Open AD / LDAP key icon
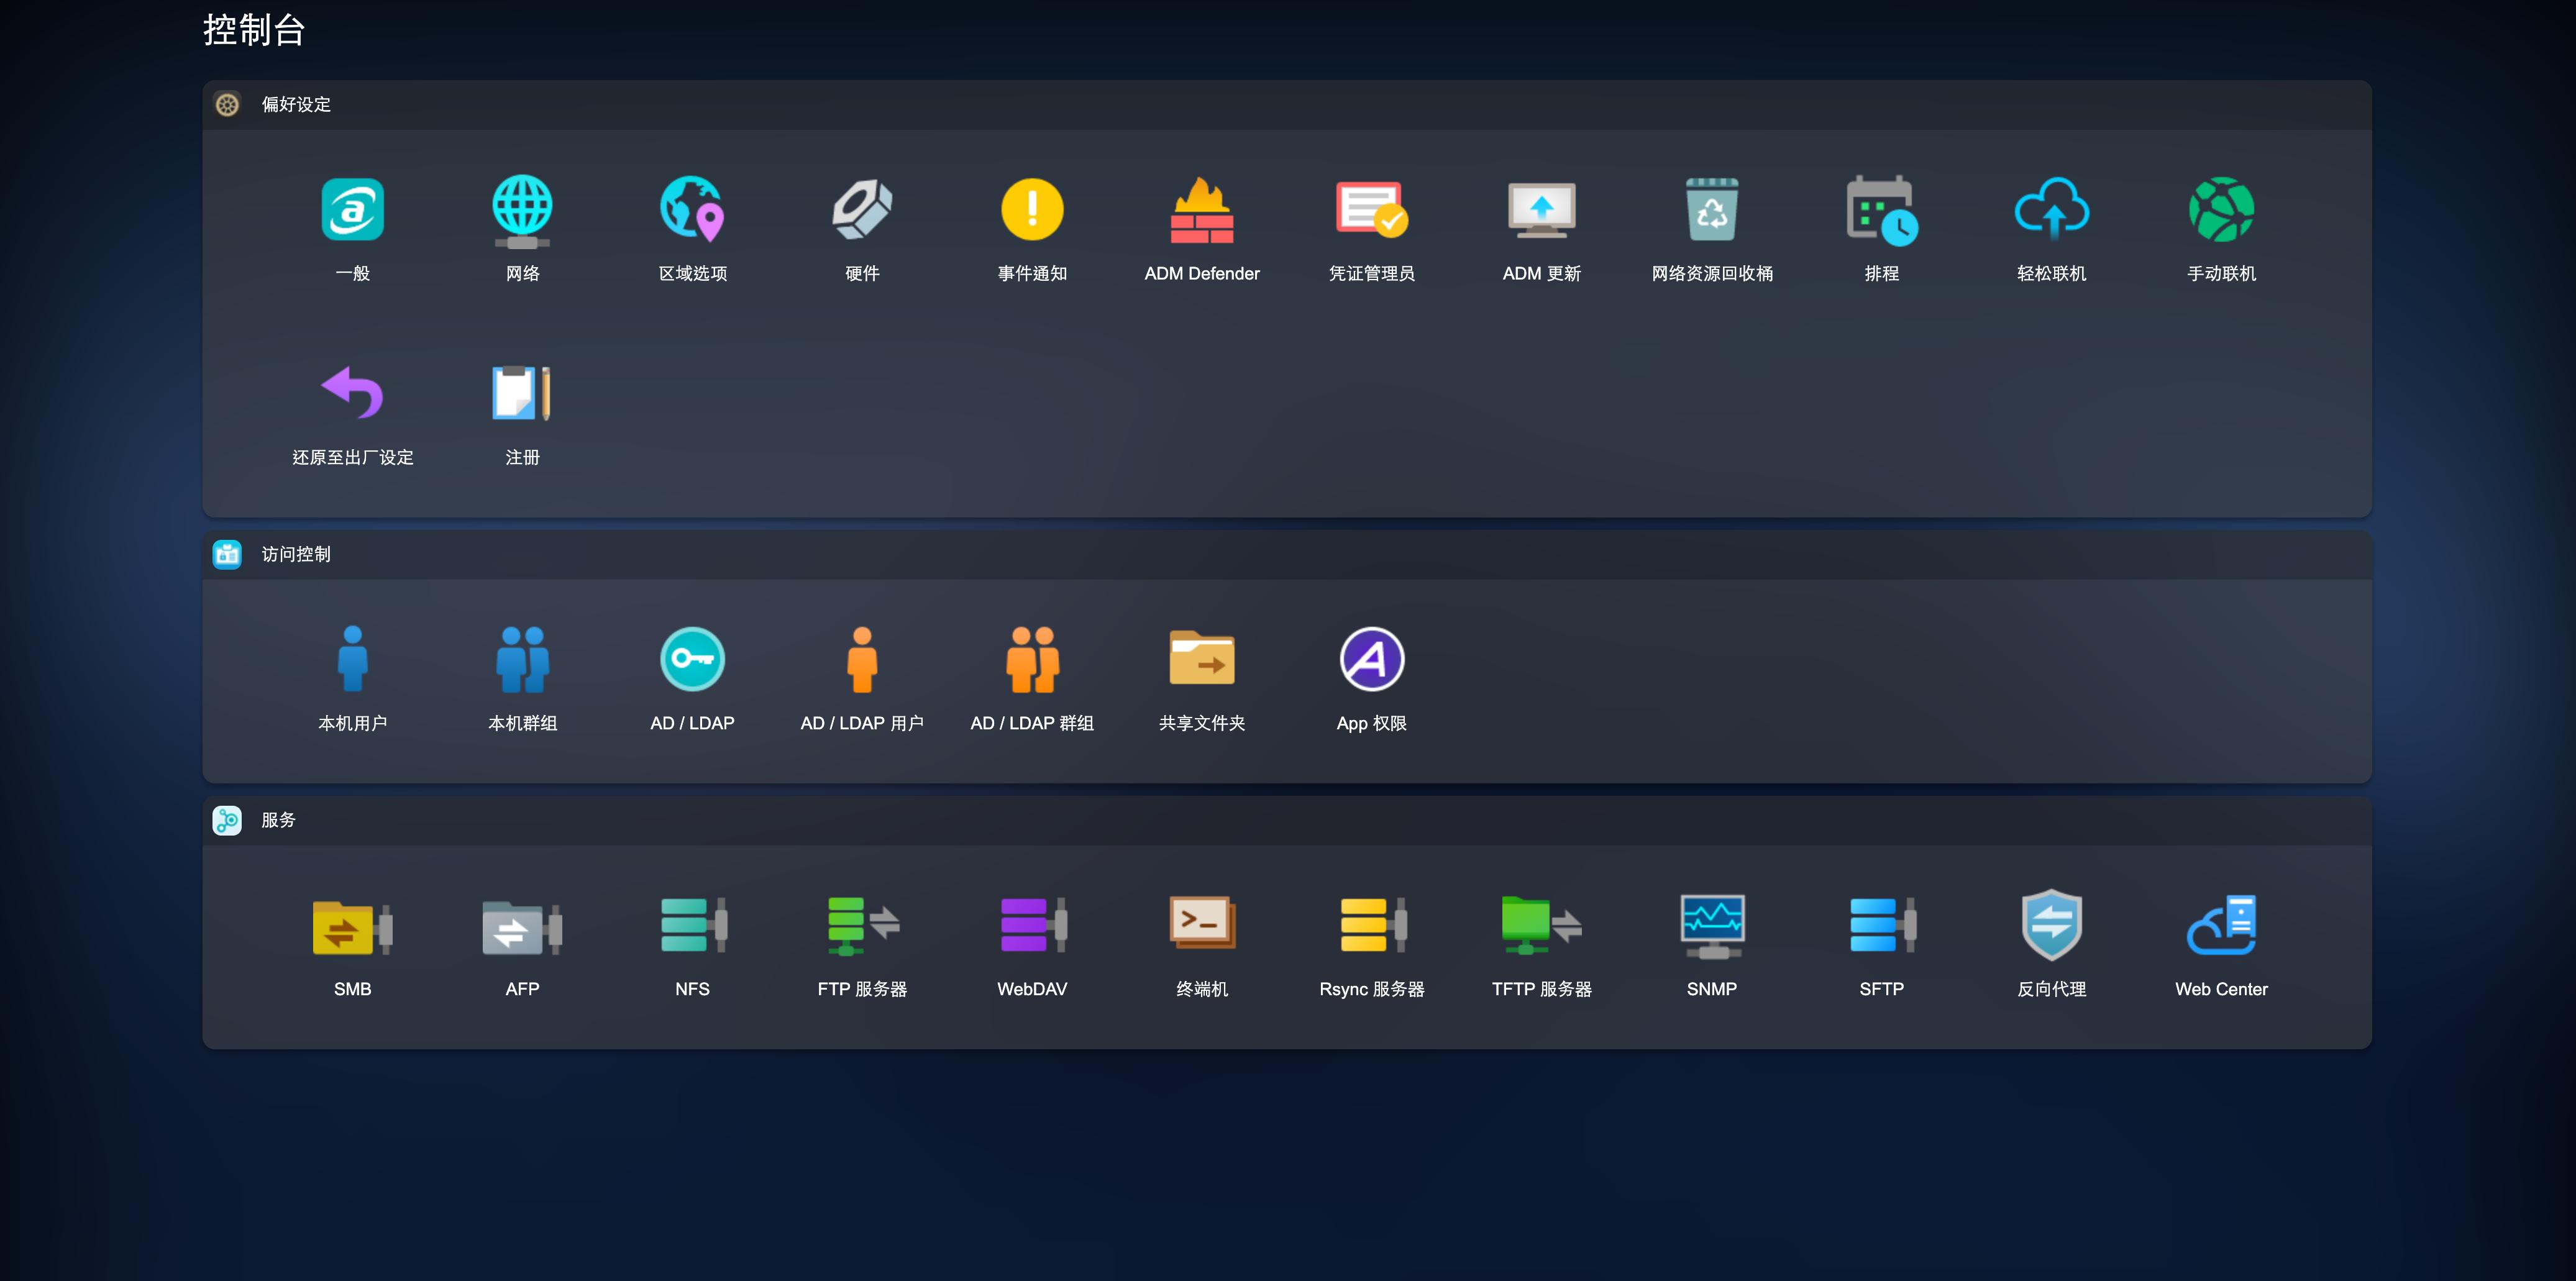 692,659
